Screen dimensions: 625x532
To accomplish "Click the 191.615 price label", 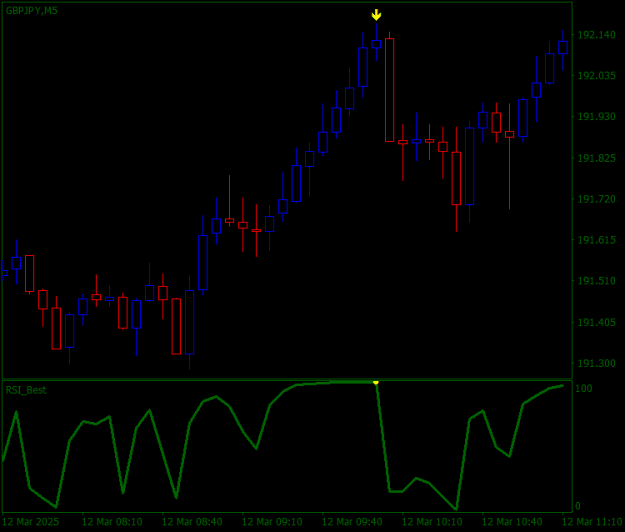I will click(596, 240).
